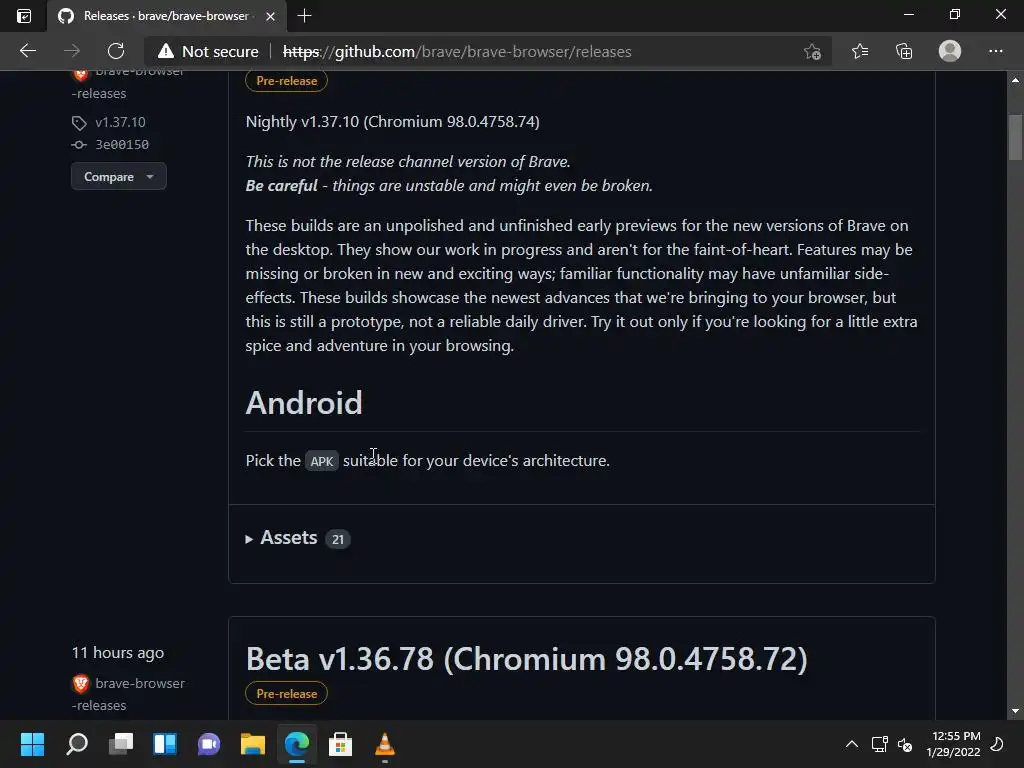Click the Pre-release badge under Beta
Viewport: 1024px width, 768px height.
click(286, 694)
